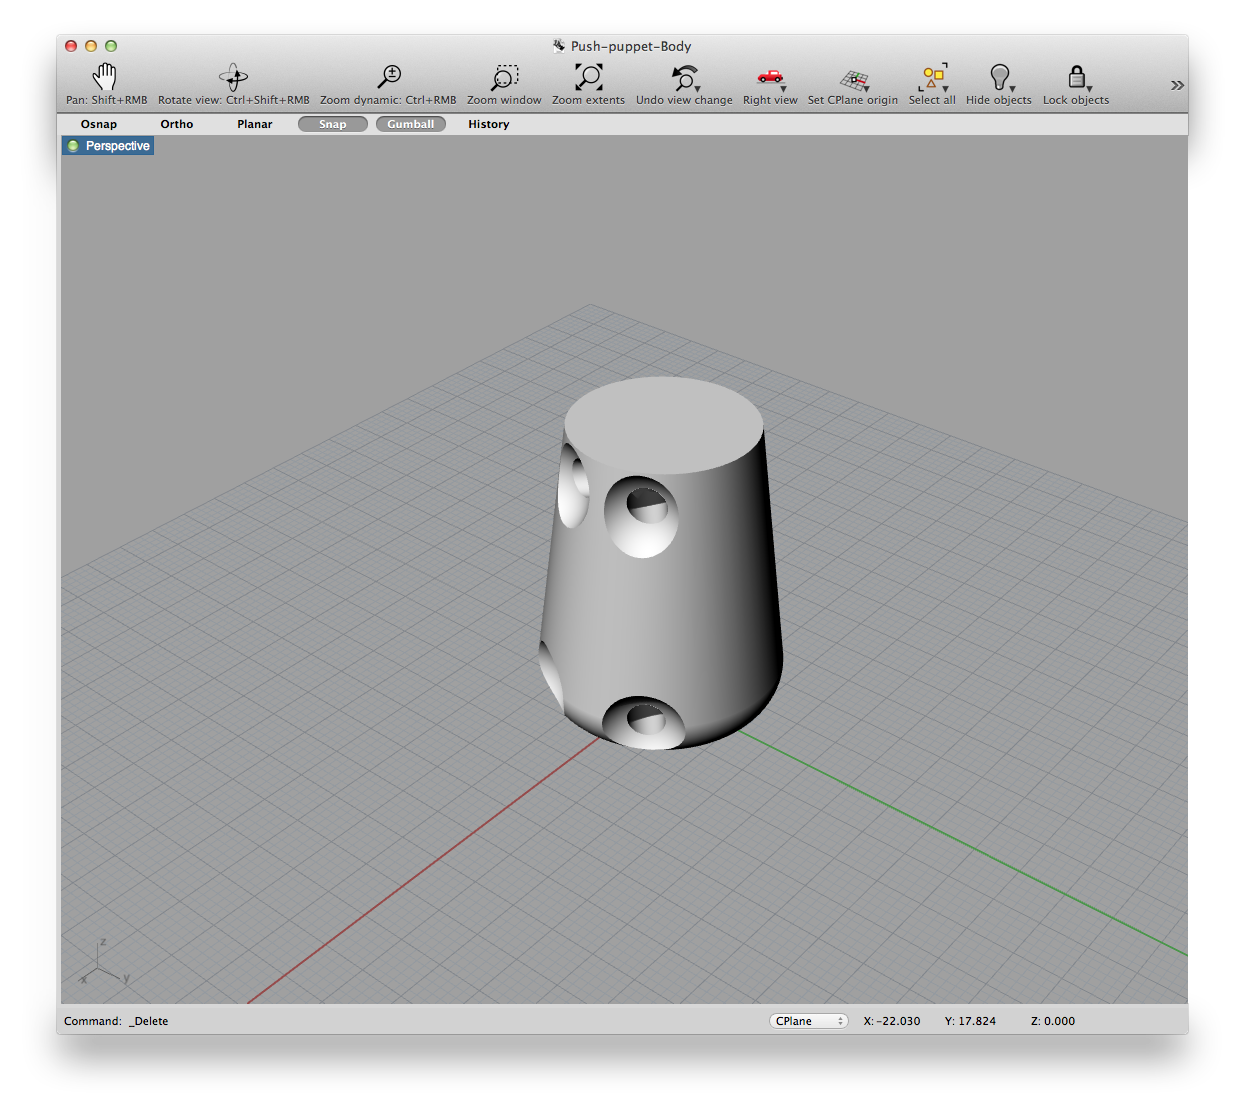
Task: Hide the selected objects
Action: tap(997, 78)
